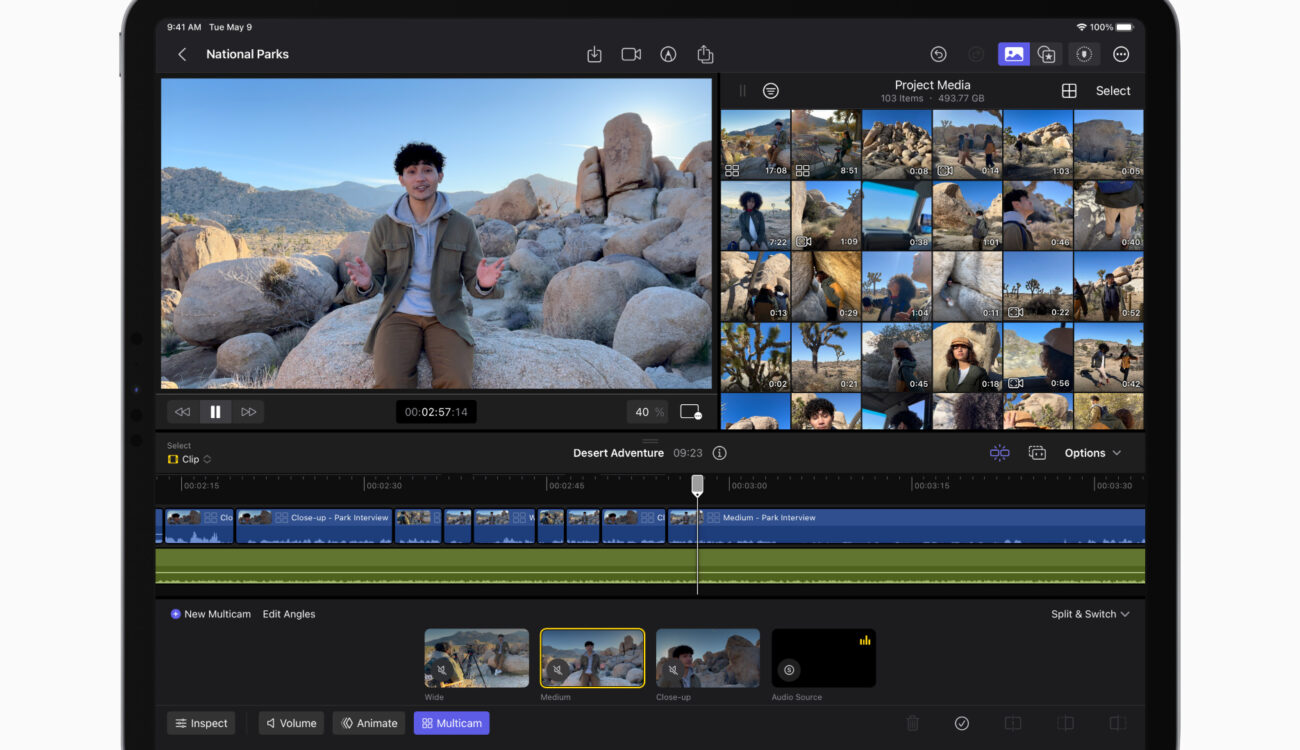Image resolution: width=1300 pixels, height=750 pixels.
Task: Select the Audio Source angle
Action: click(824, 658)
